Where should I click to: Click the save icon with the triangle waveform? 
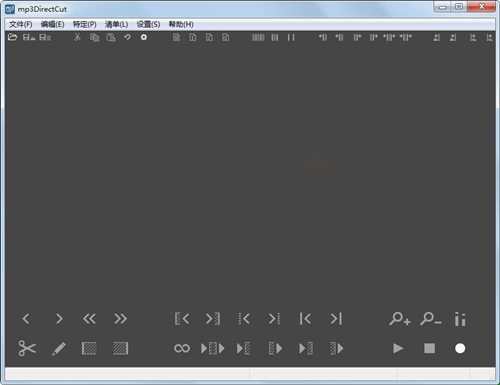[29, 37]
